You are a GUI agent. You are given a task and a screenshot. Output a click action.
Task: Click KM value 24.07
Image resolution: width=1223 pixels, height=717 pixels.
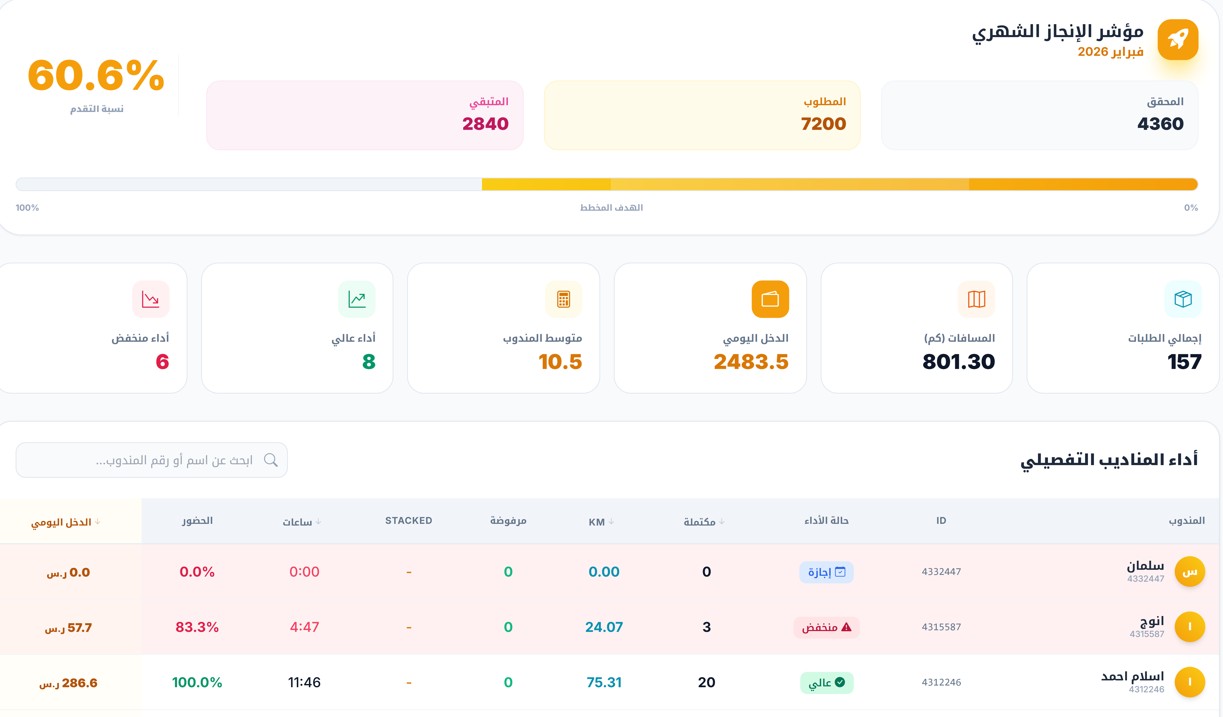pyautogui.click(x=604, y=627)
